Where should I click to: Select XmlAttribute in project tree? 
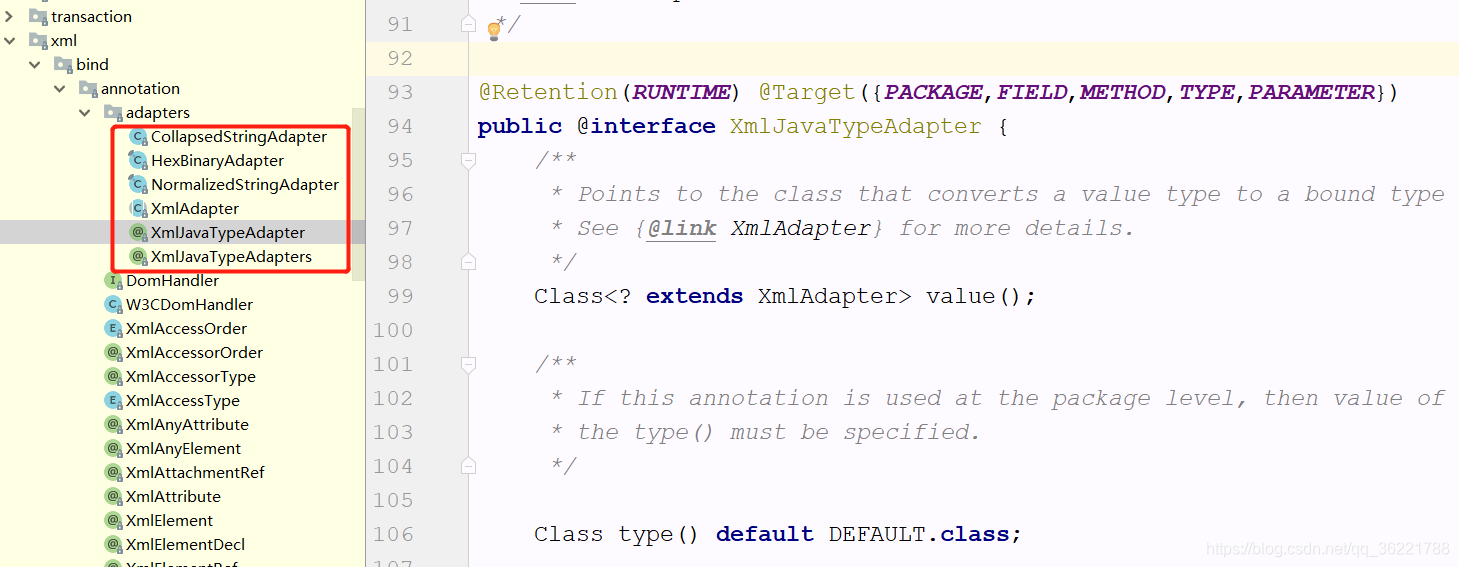tap(173, 496)
